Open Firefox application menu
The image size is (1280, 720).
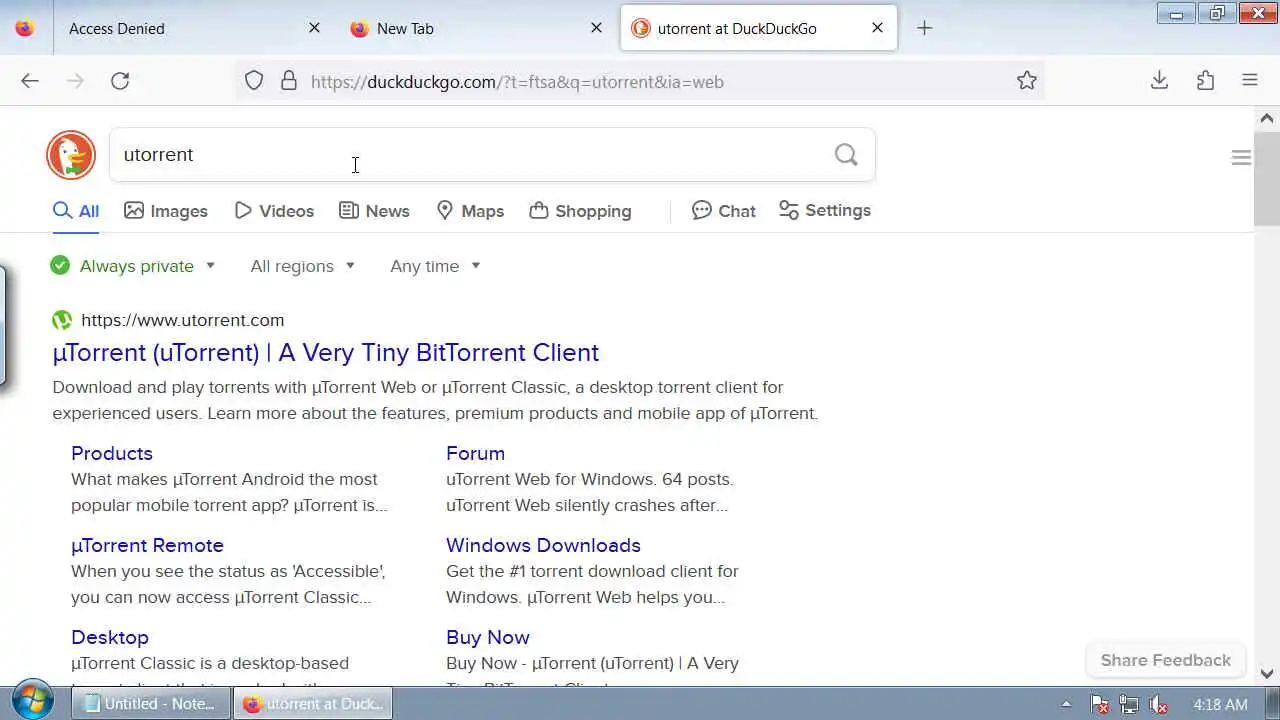pyautogui.click(x=1250, y=81)
